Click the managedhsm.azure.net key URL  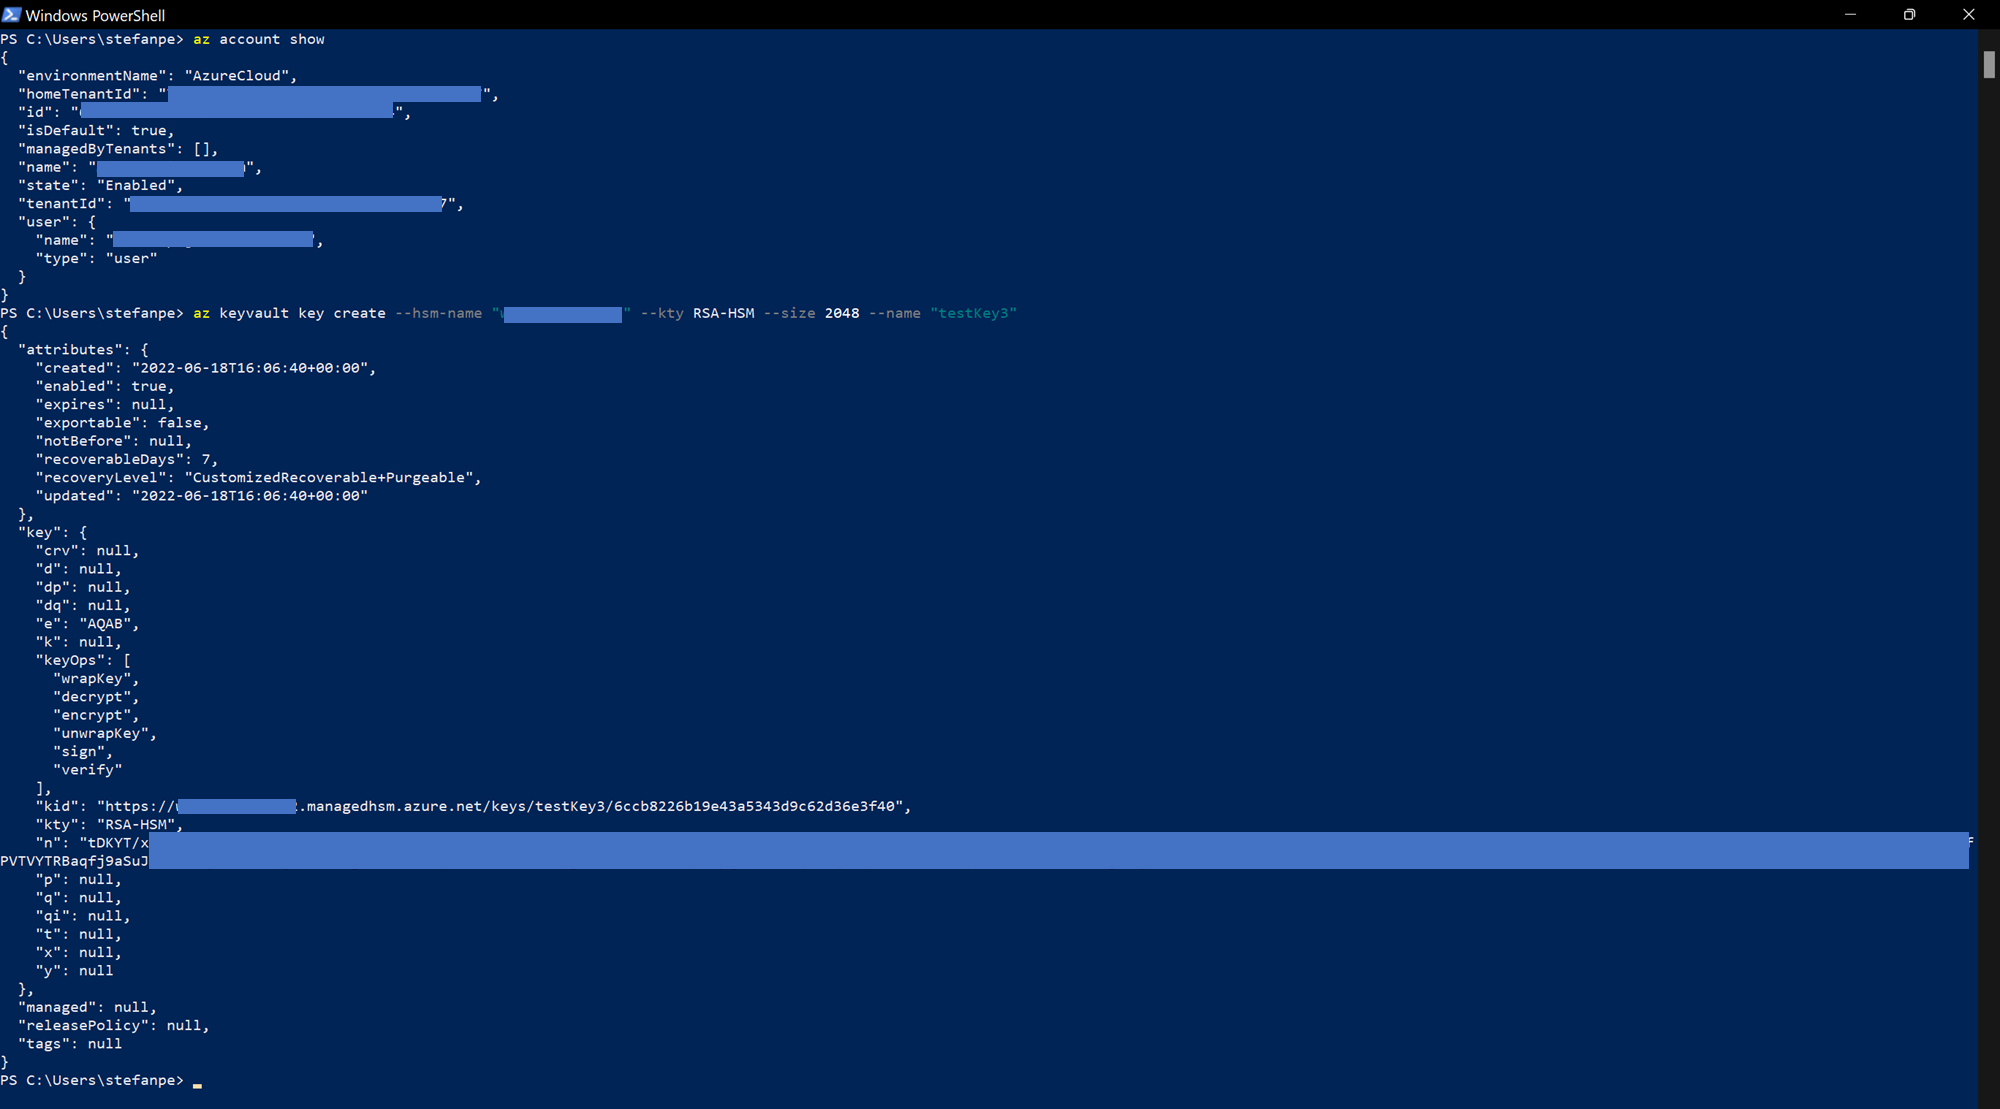point(600,806)
